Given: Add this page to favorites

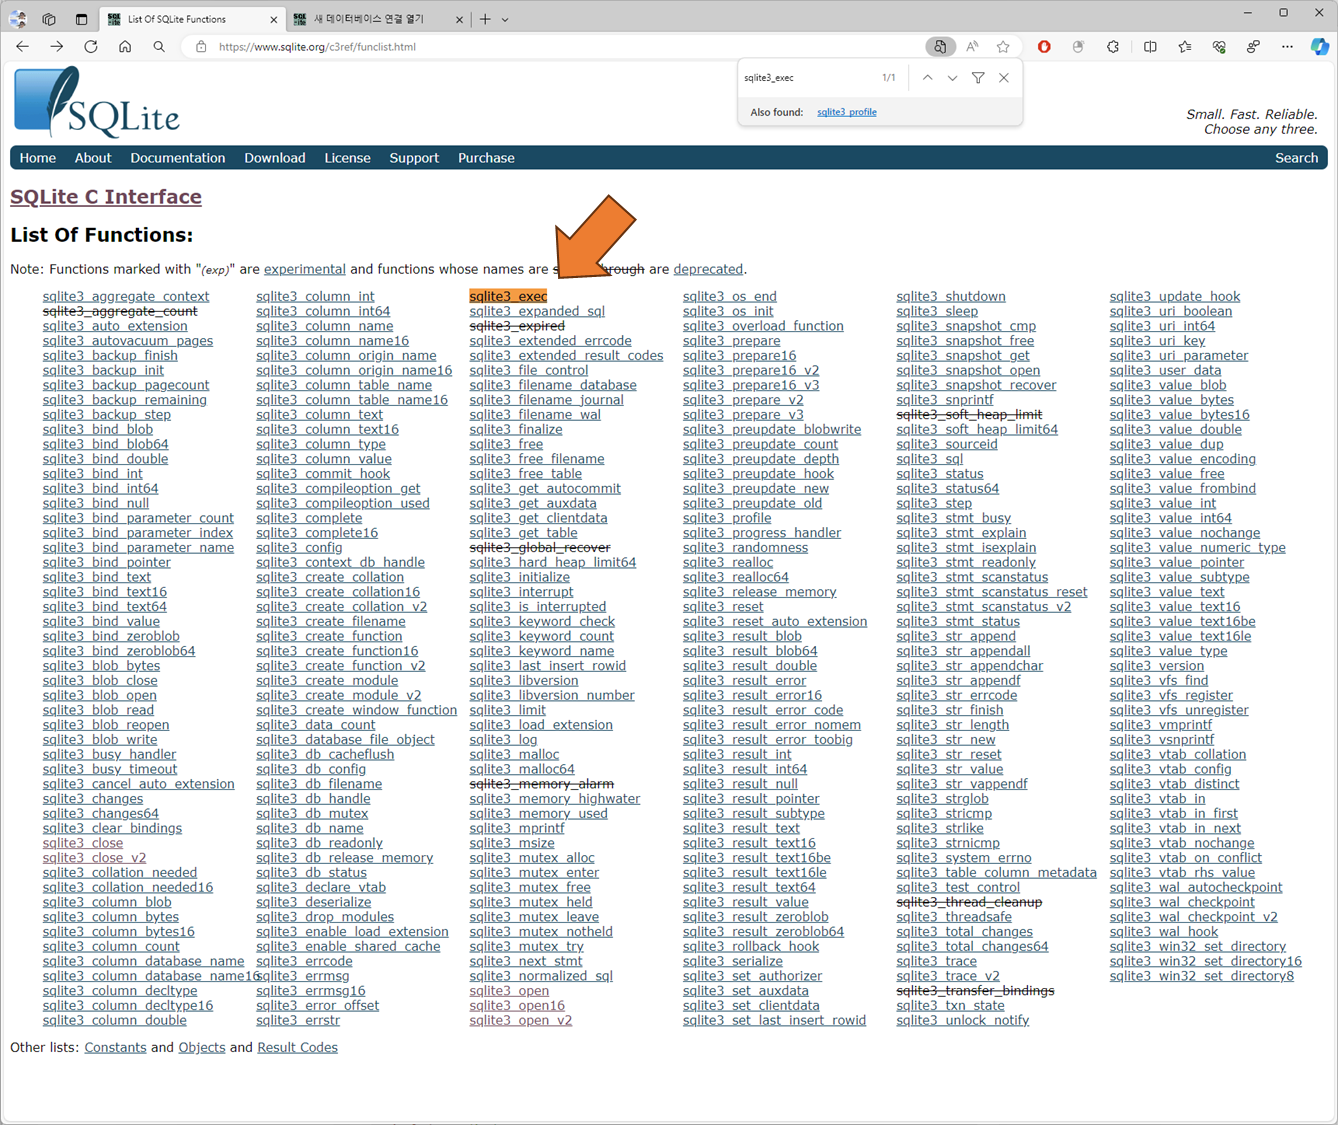Looking at the screenshot, I should pos(1003,47).
